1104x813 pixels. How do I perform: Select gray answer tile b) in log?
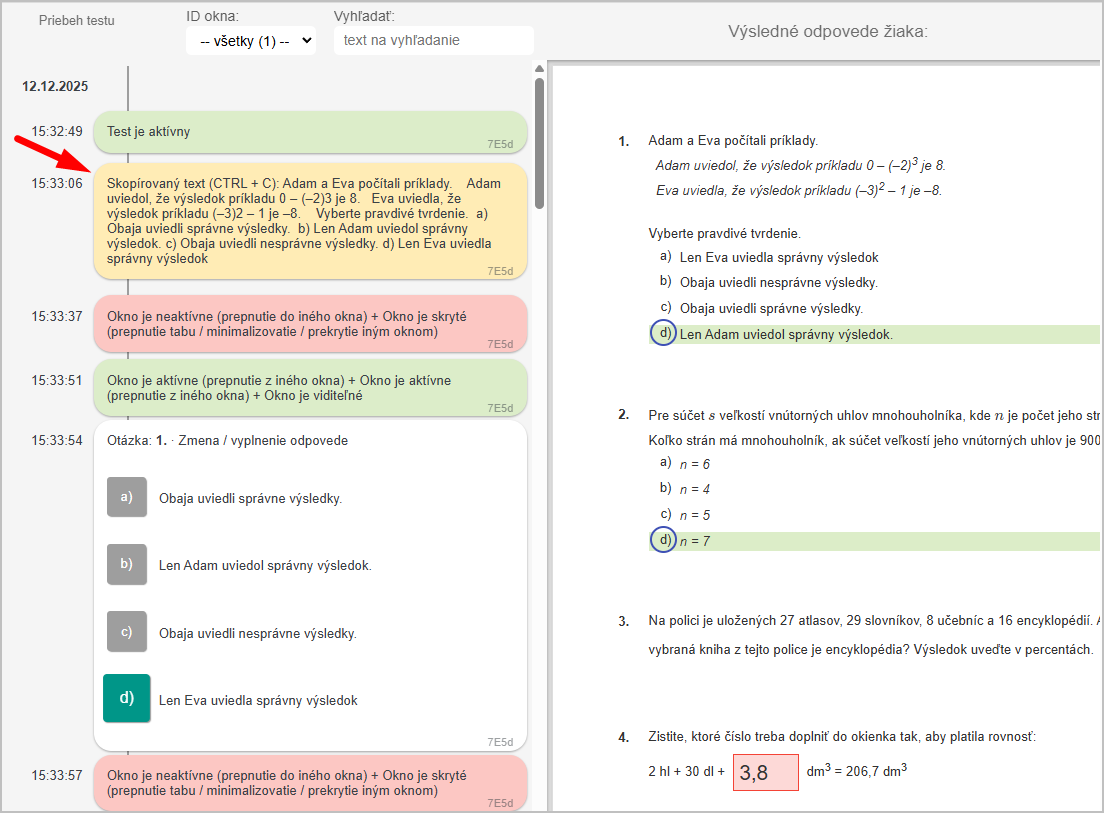(127, 564)
